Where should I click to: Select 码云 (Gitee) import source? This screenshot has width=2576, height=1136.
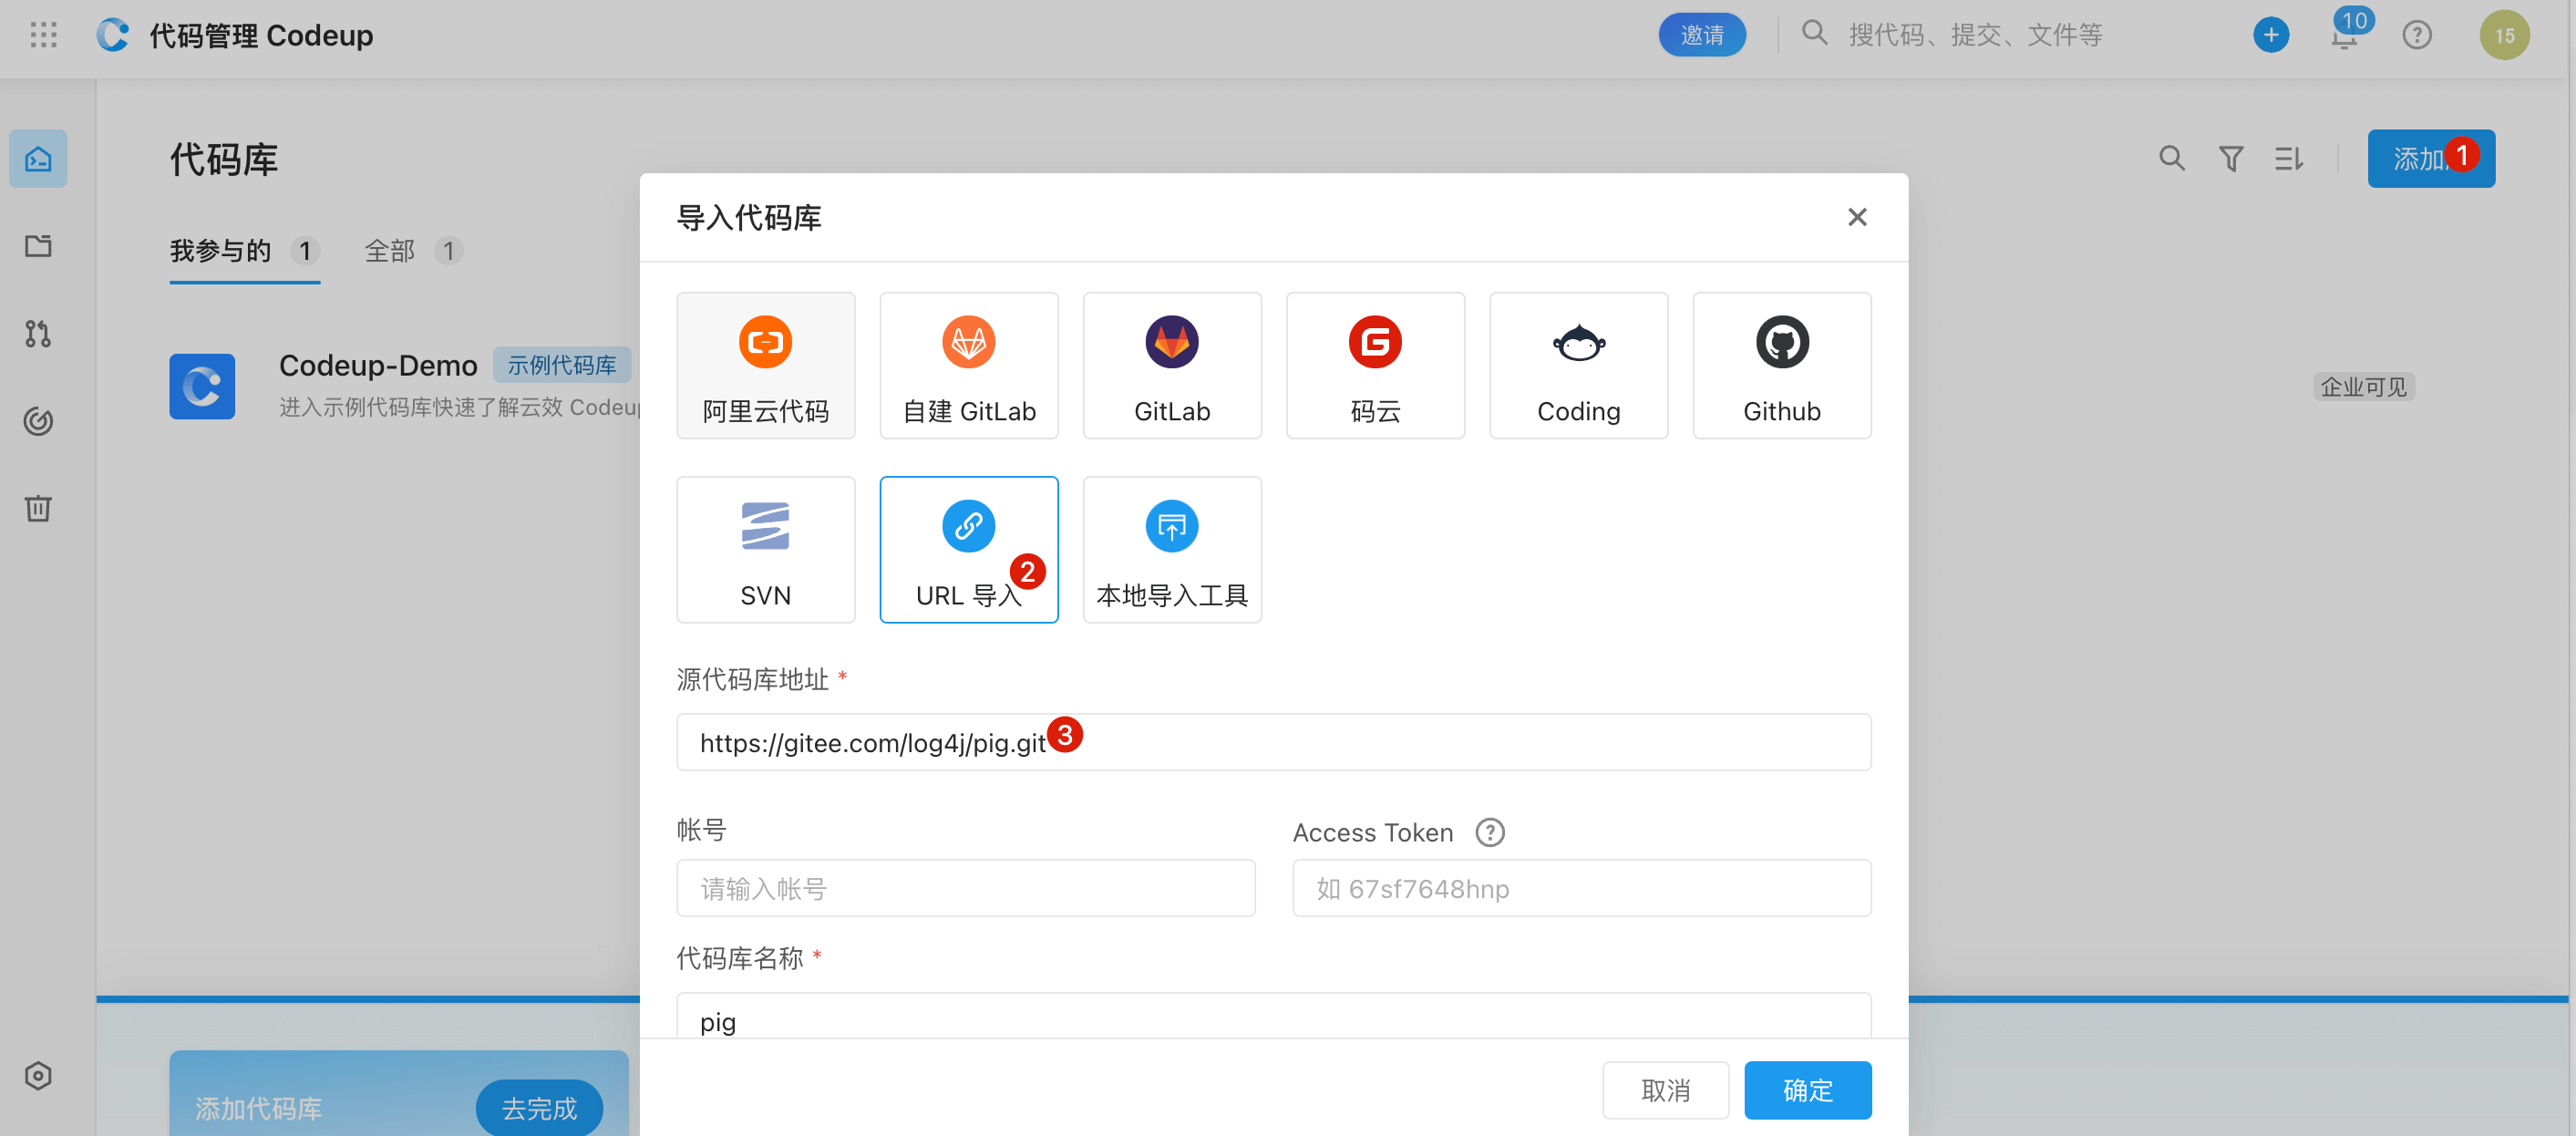tap(1375, 365)
